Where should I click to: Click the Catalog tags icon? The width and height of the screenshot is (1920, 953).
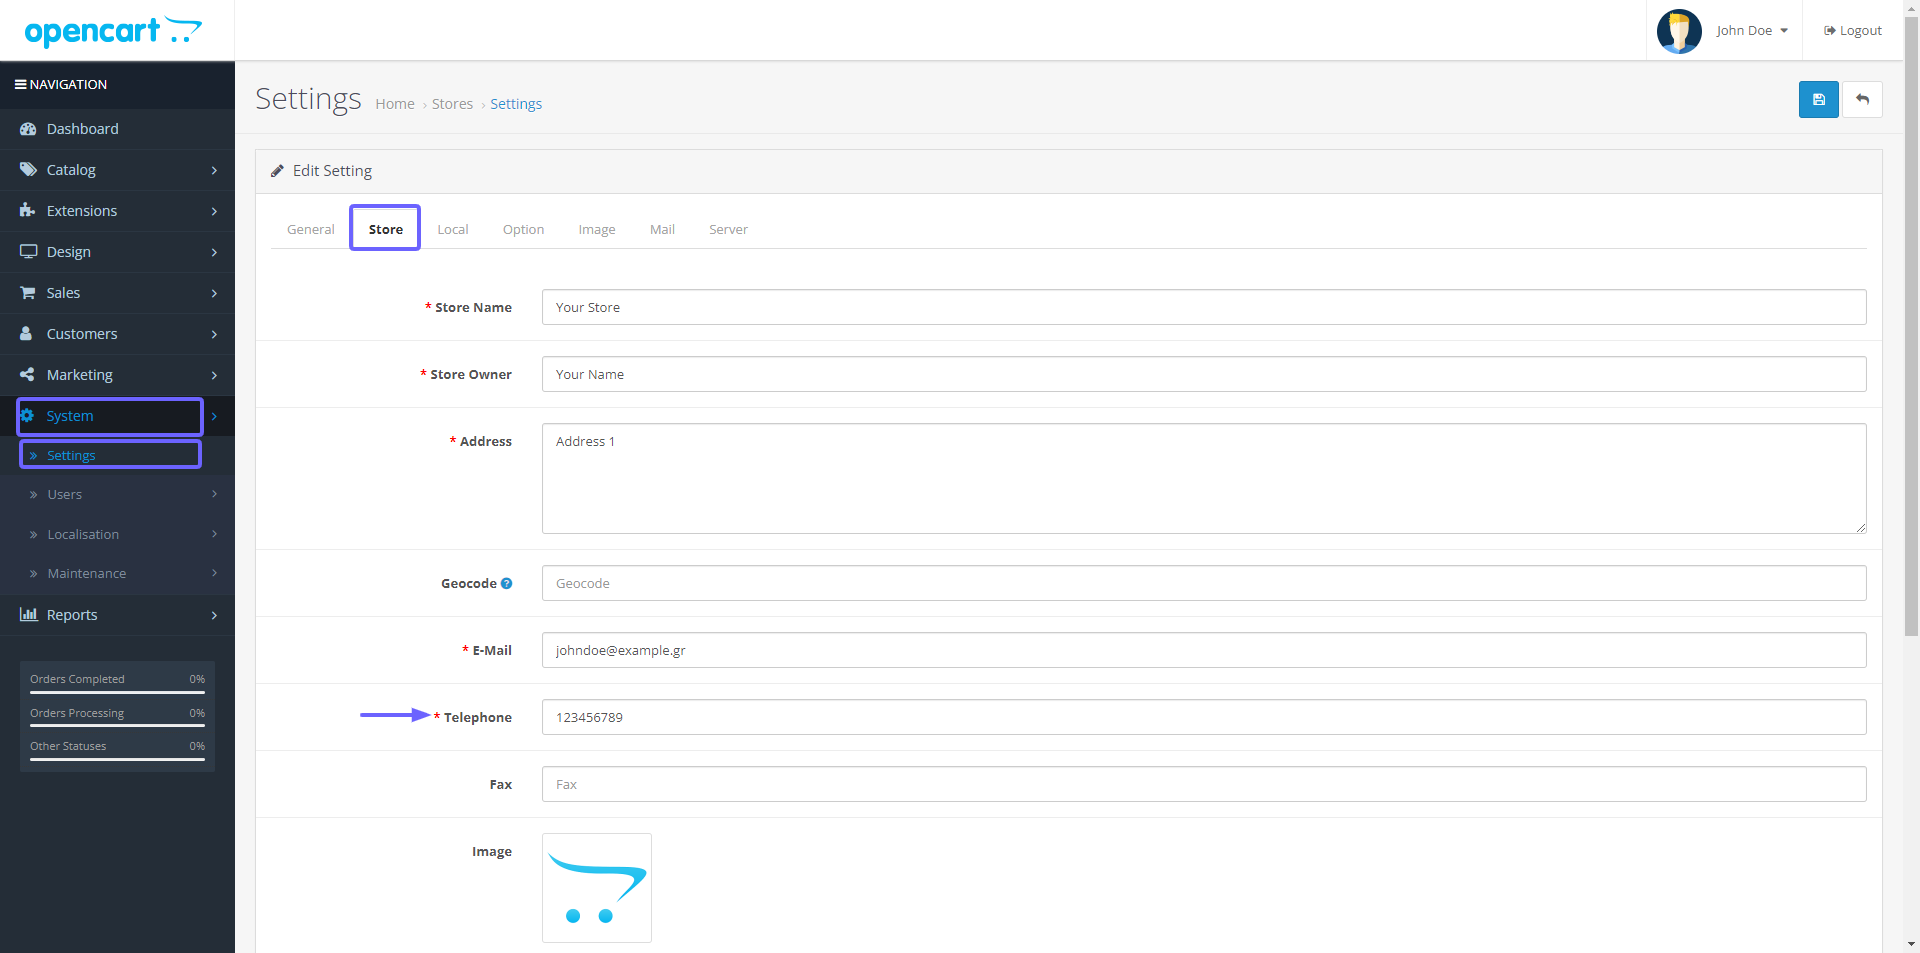28,170
